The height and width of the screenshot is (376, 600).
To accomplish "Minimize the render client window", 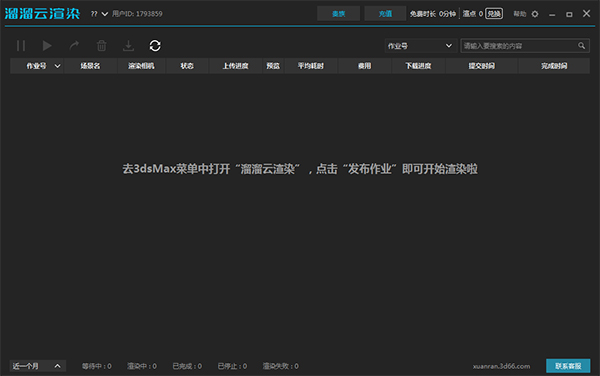I will (x=552, y=14).
